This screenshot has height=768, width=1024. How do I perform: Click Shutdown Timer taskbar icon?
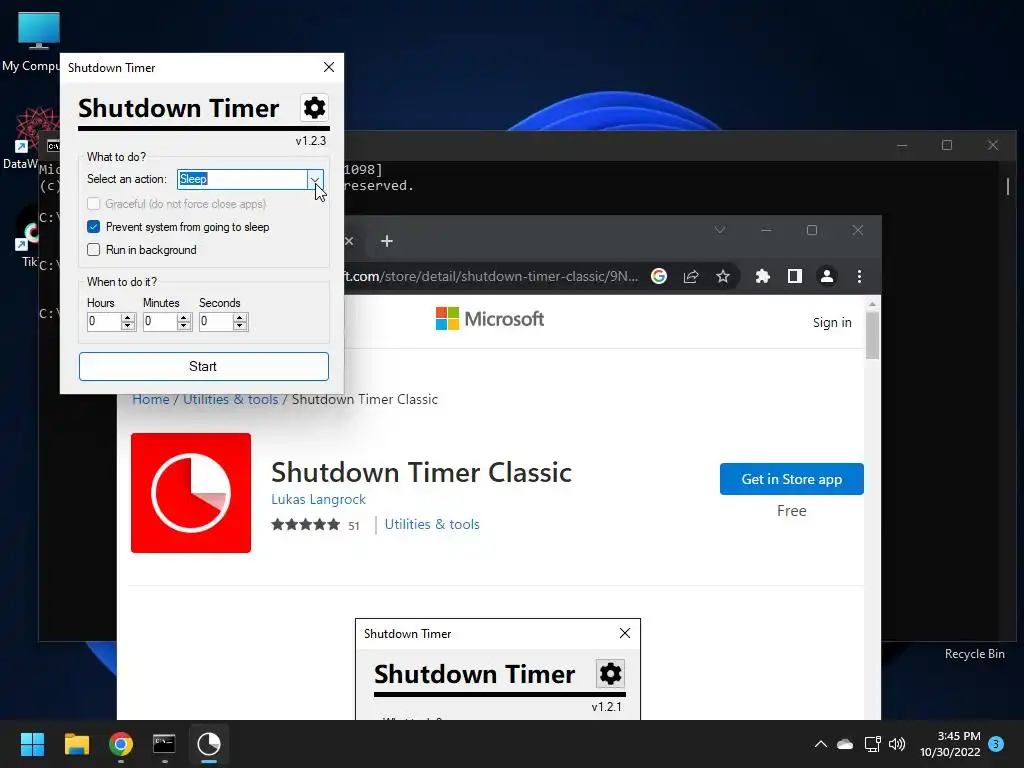click(208, 744)
